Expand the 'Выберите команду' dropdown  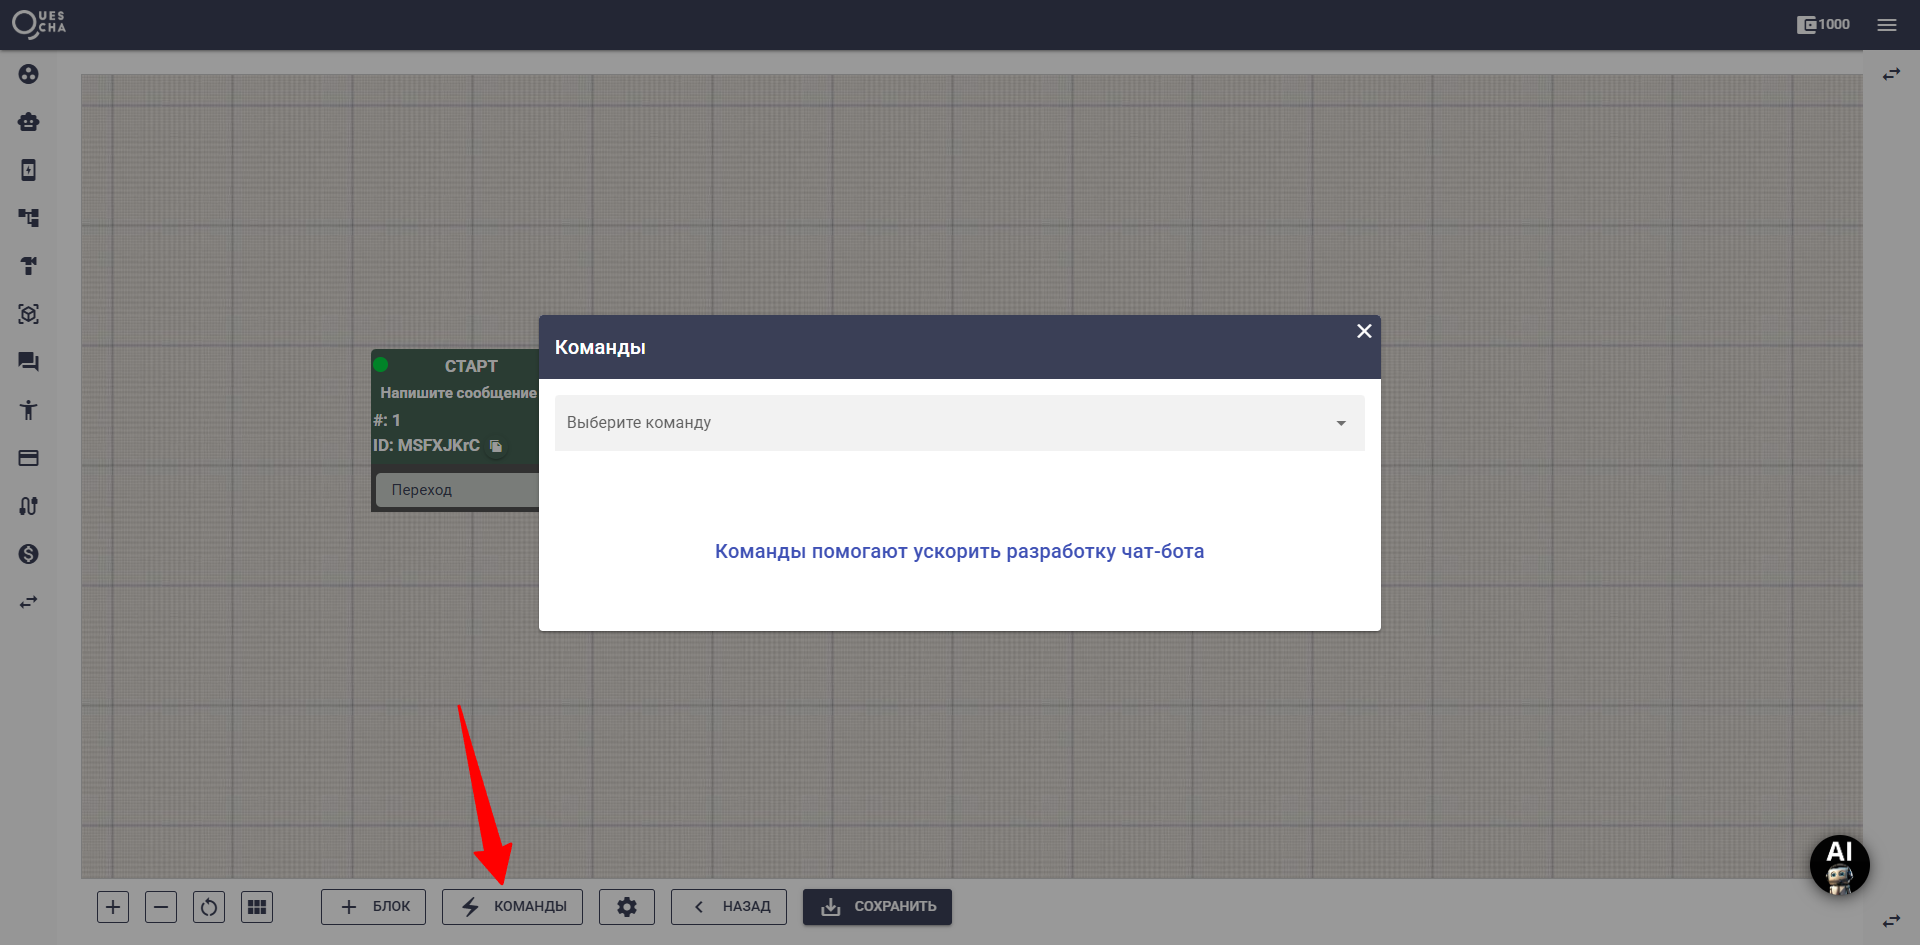[959, 423]
